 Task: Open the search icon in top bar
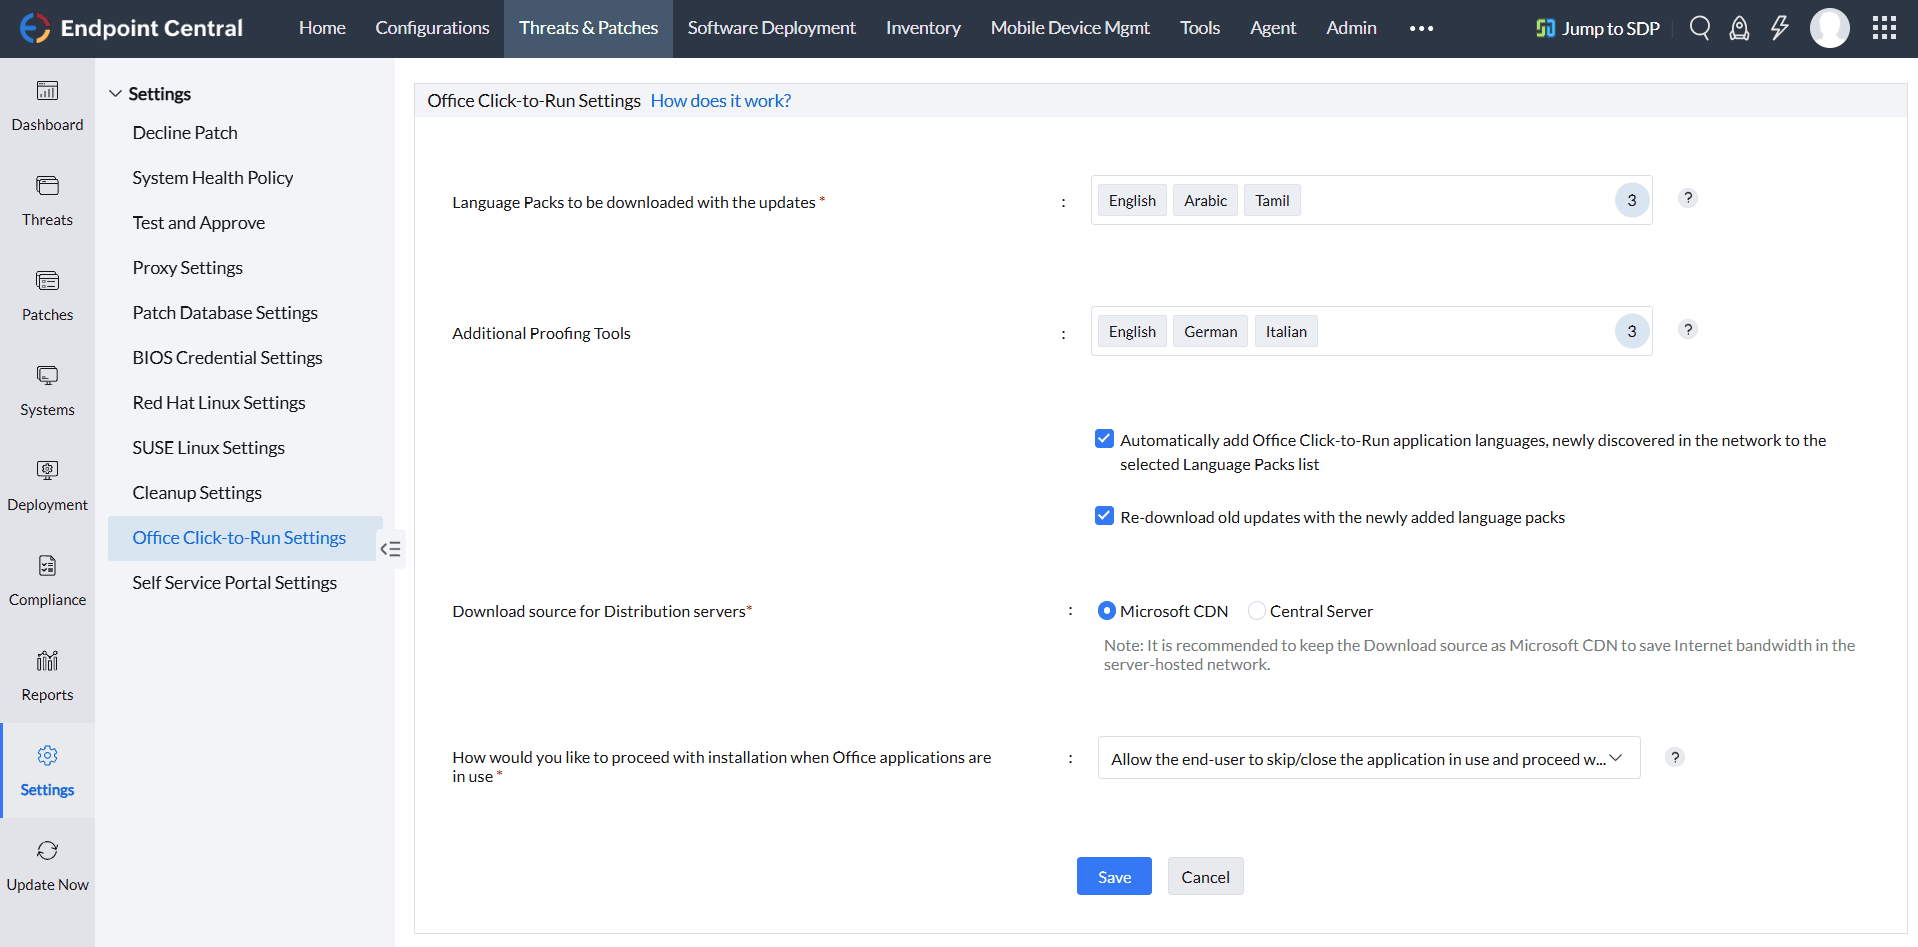click(x=1699, y=28)
